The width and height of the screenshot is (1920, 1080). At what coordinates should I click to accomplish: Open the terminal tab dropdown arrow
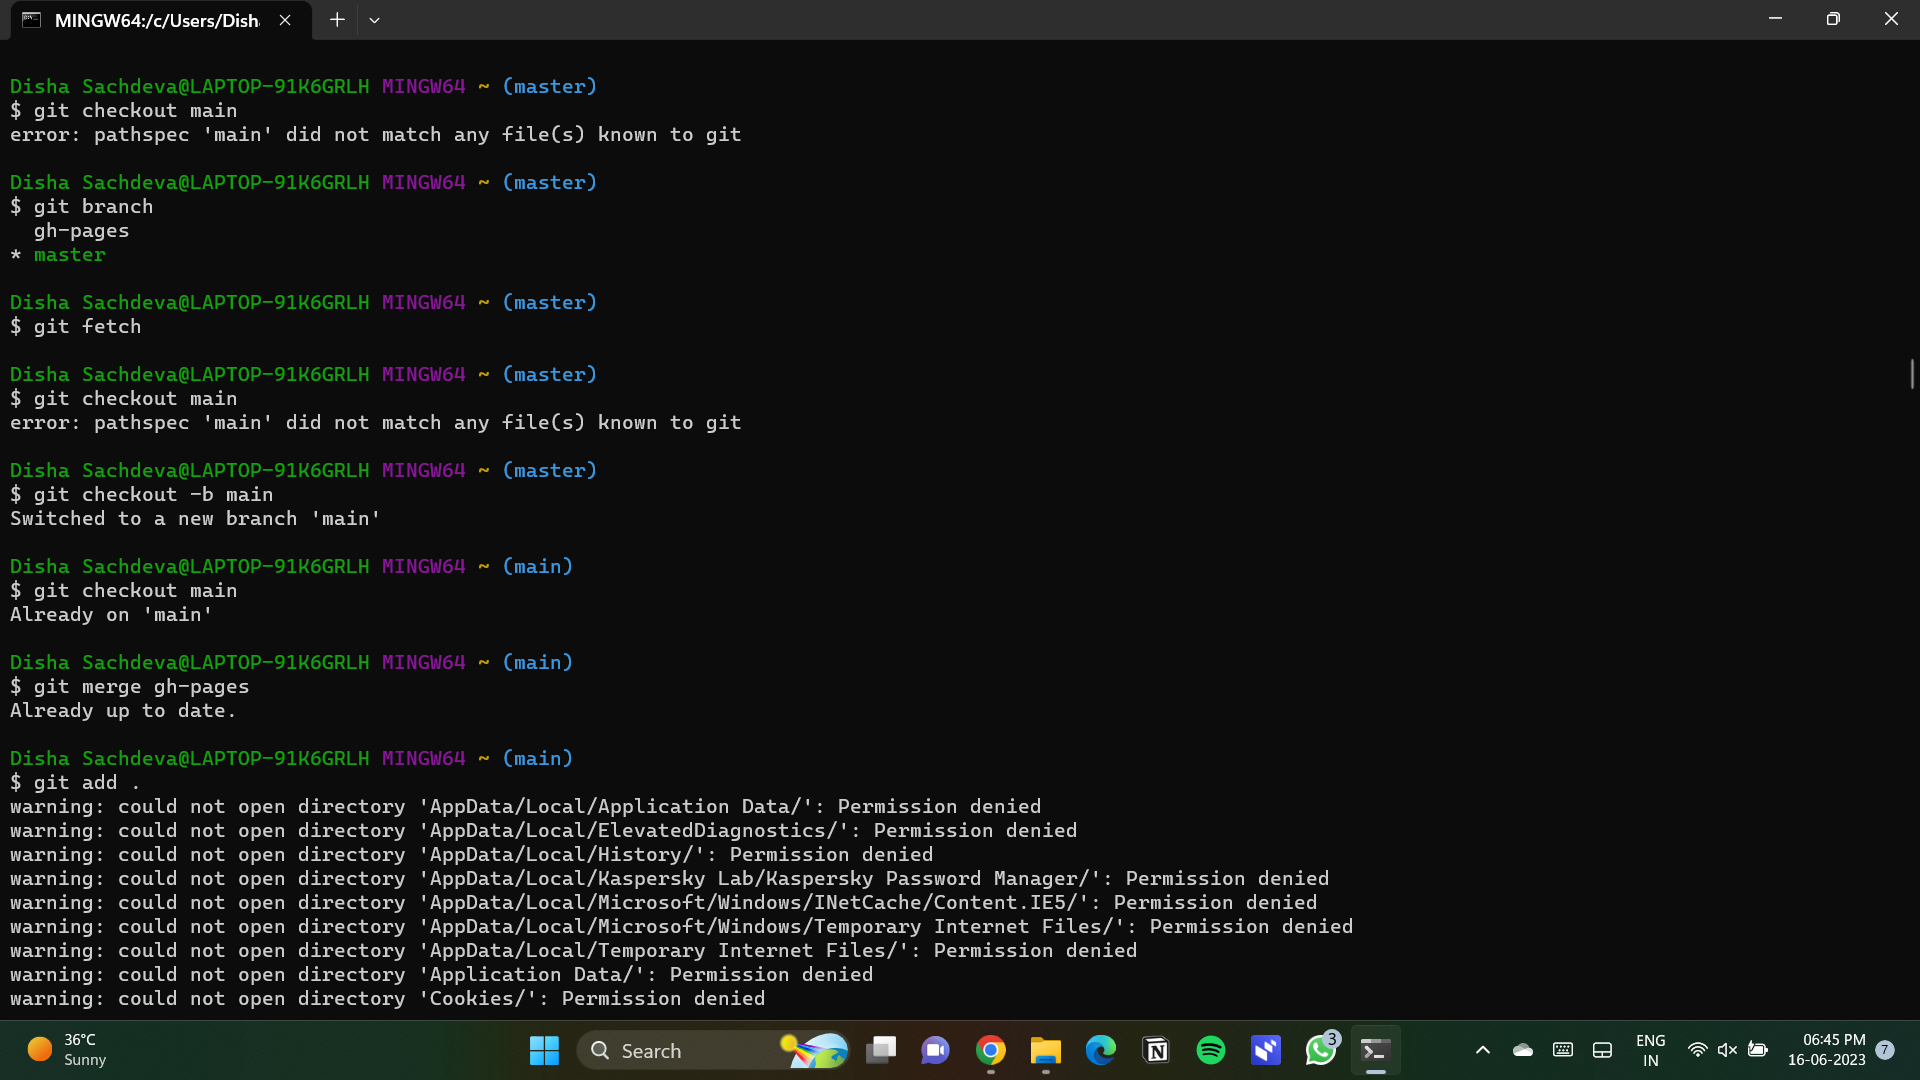tap(375, 19)
